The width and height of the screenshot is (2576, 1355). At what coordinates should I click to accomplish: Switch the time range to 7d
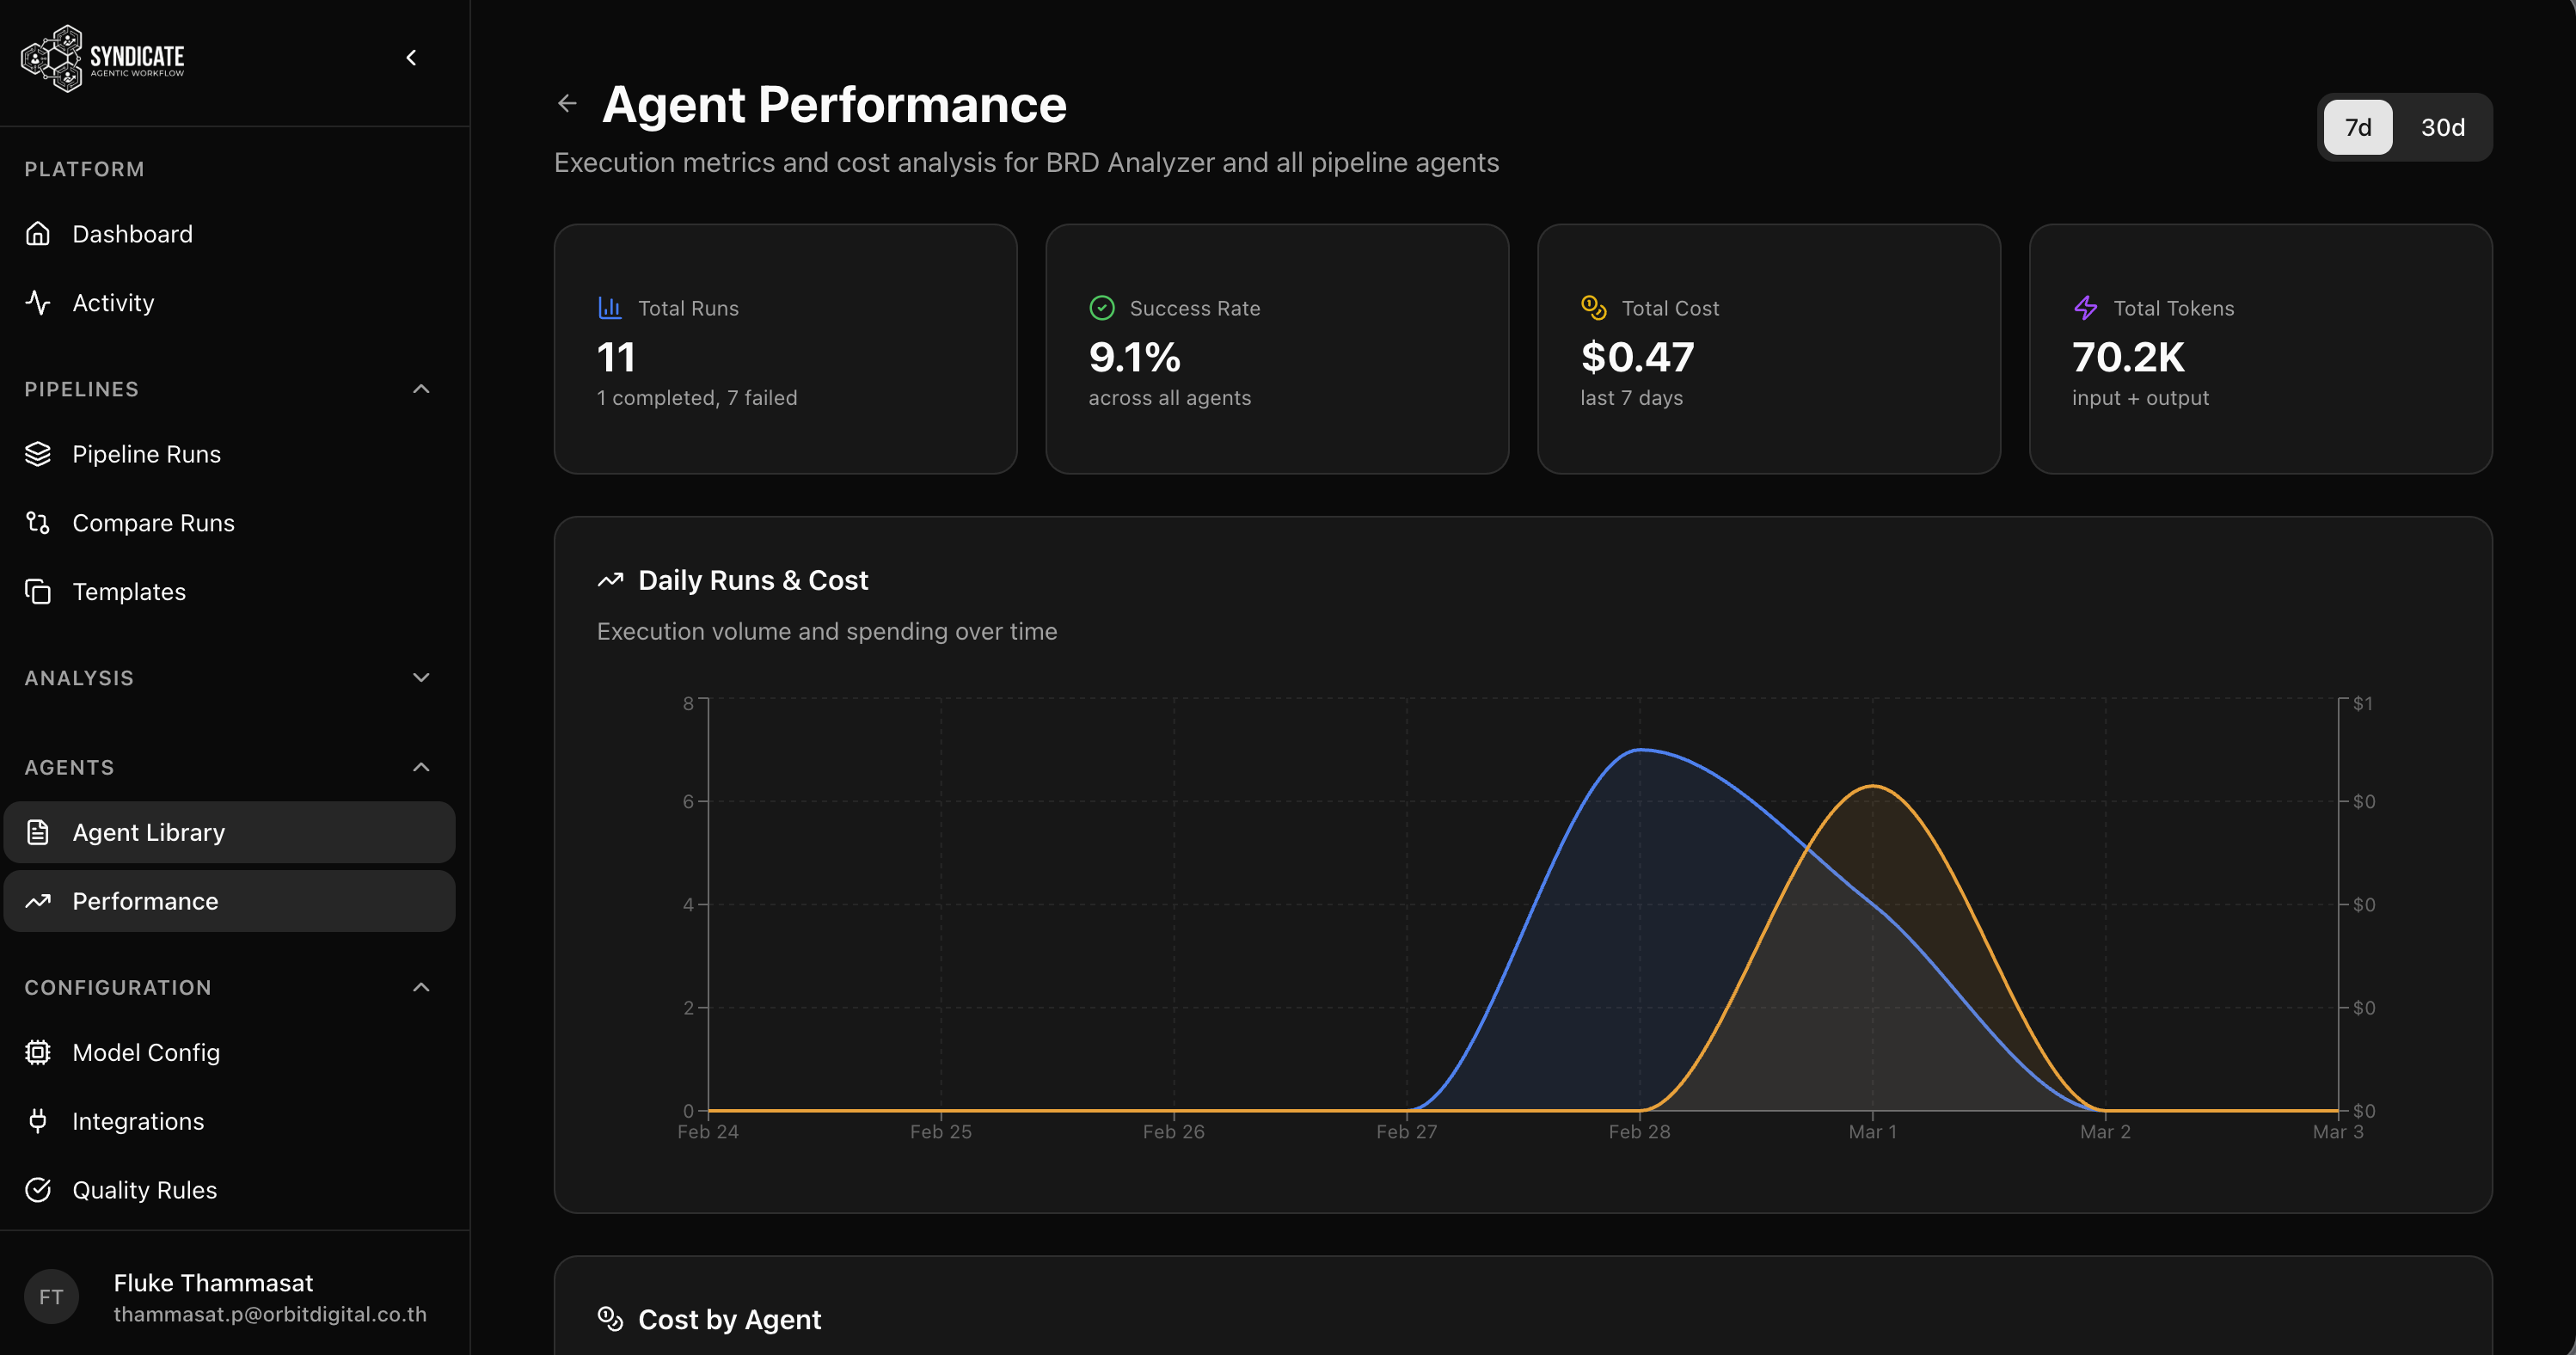point(2357,127)
